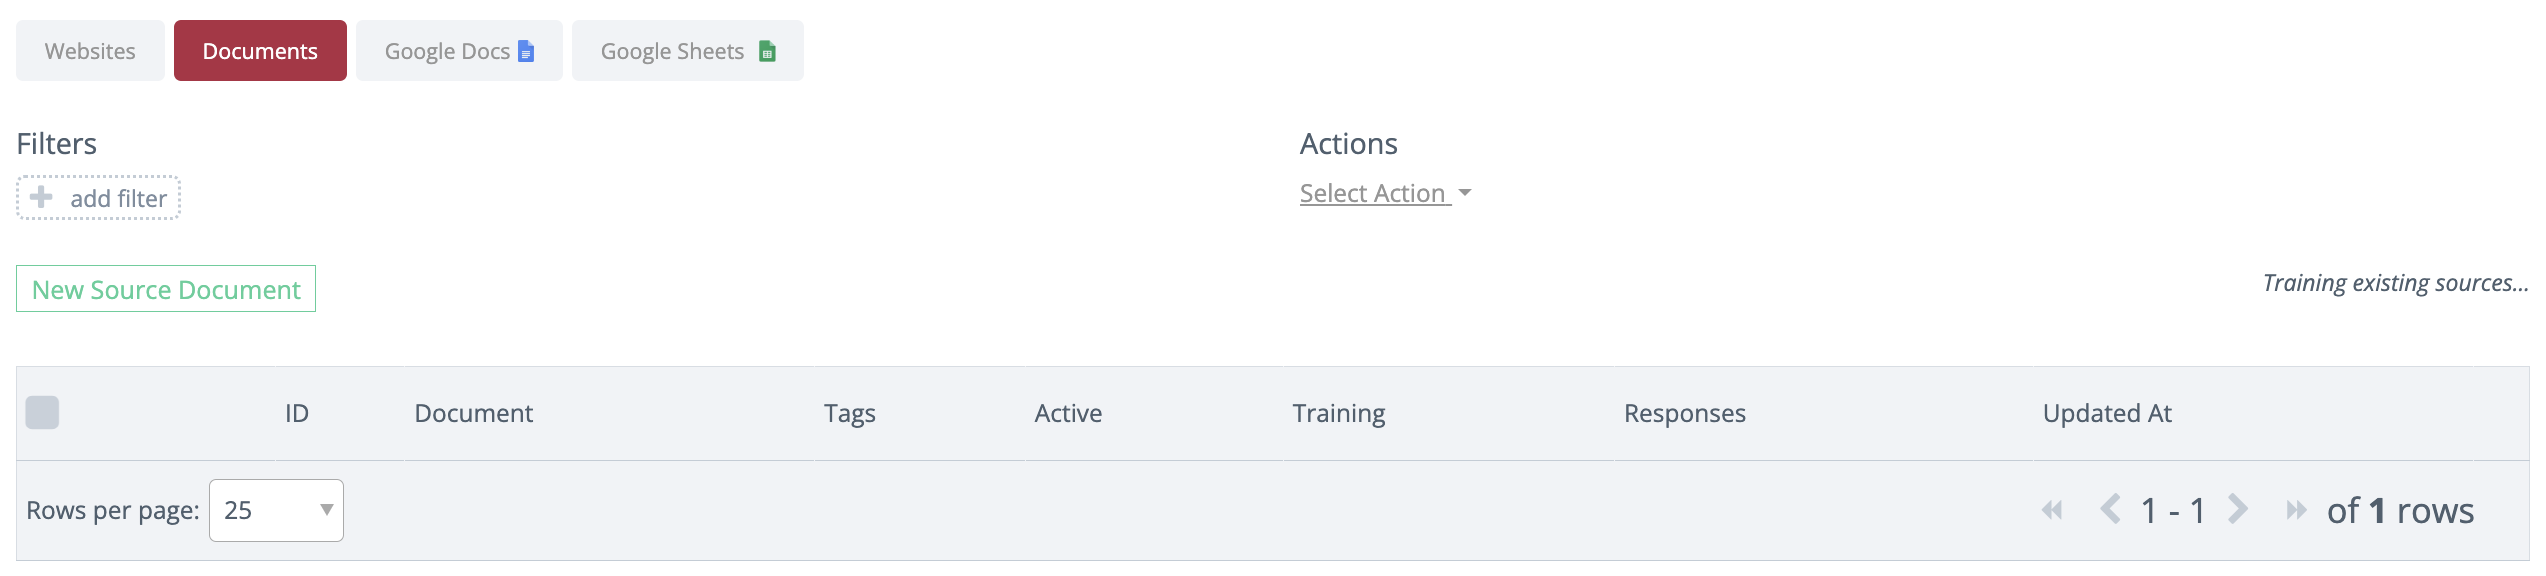This screenshot has height=576, width=2546.
Task: Click the Google Sheets spreadsheet icon
Action: 767,51
